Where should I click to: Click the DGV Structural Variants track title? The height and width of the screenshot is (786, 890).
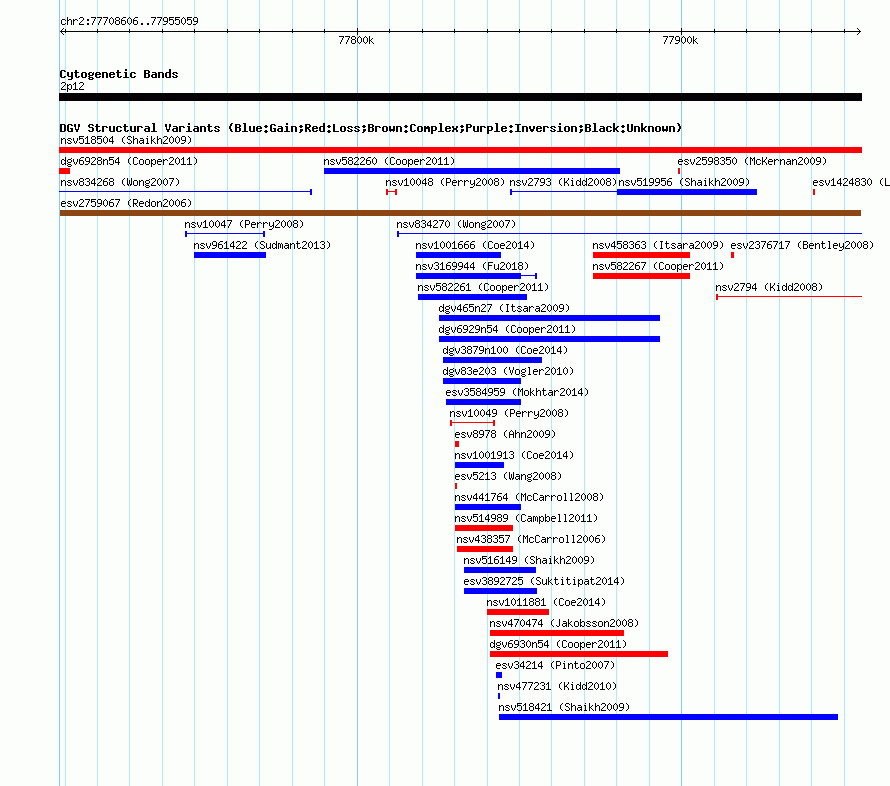coord(370,128)
